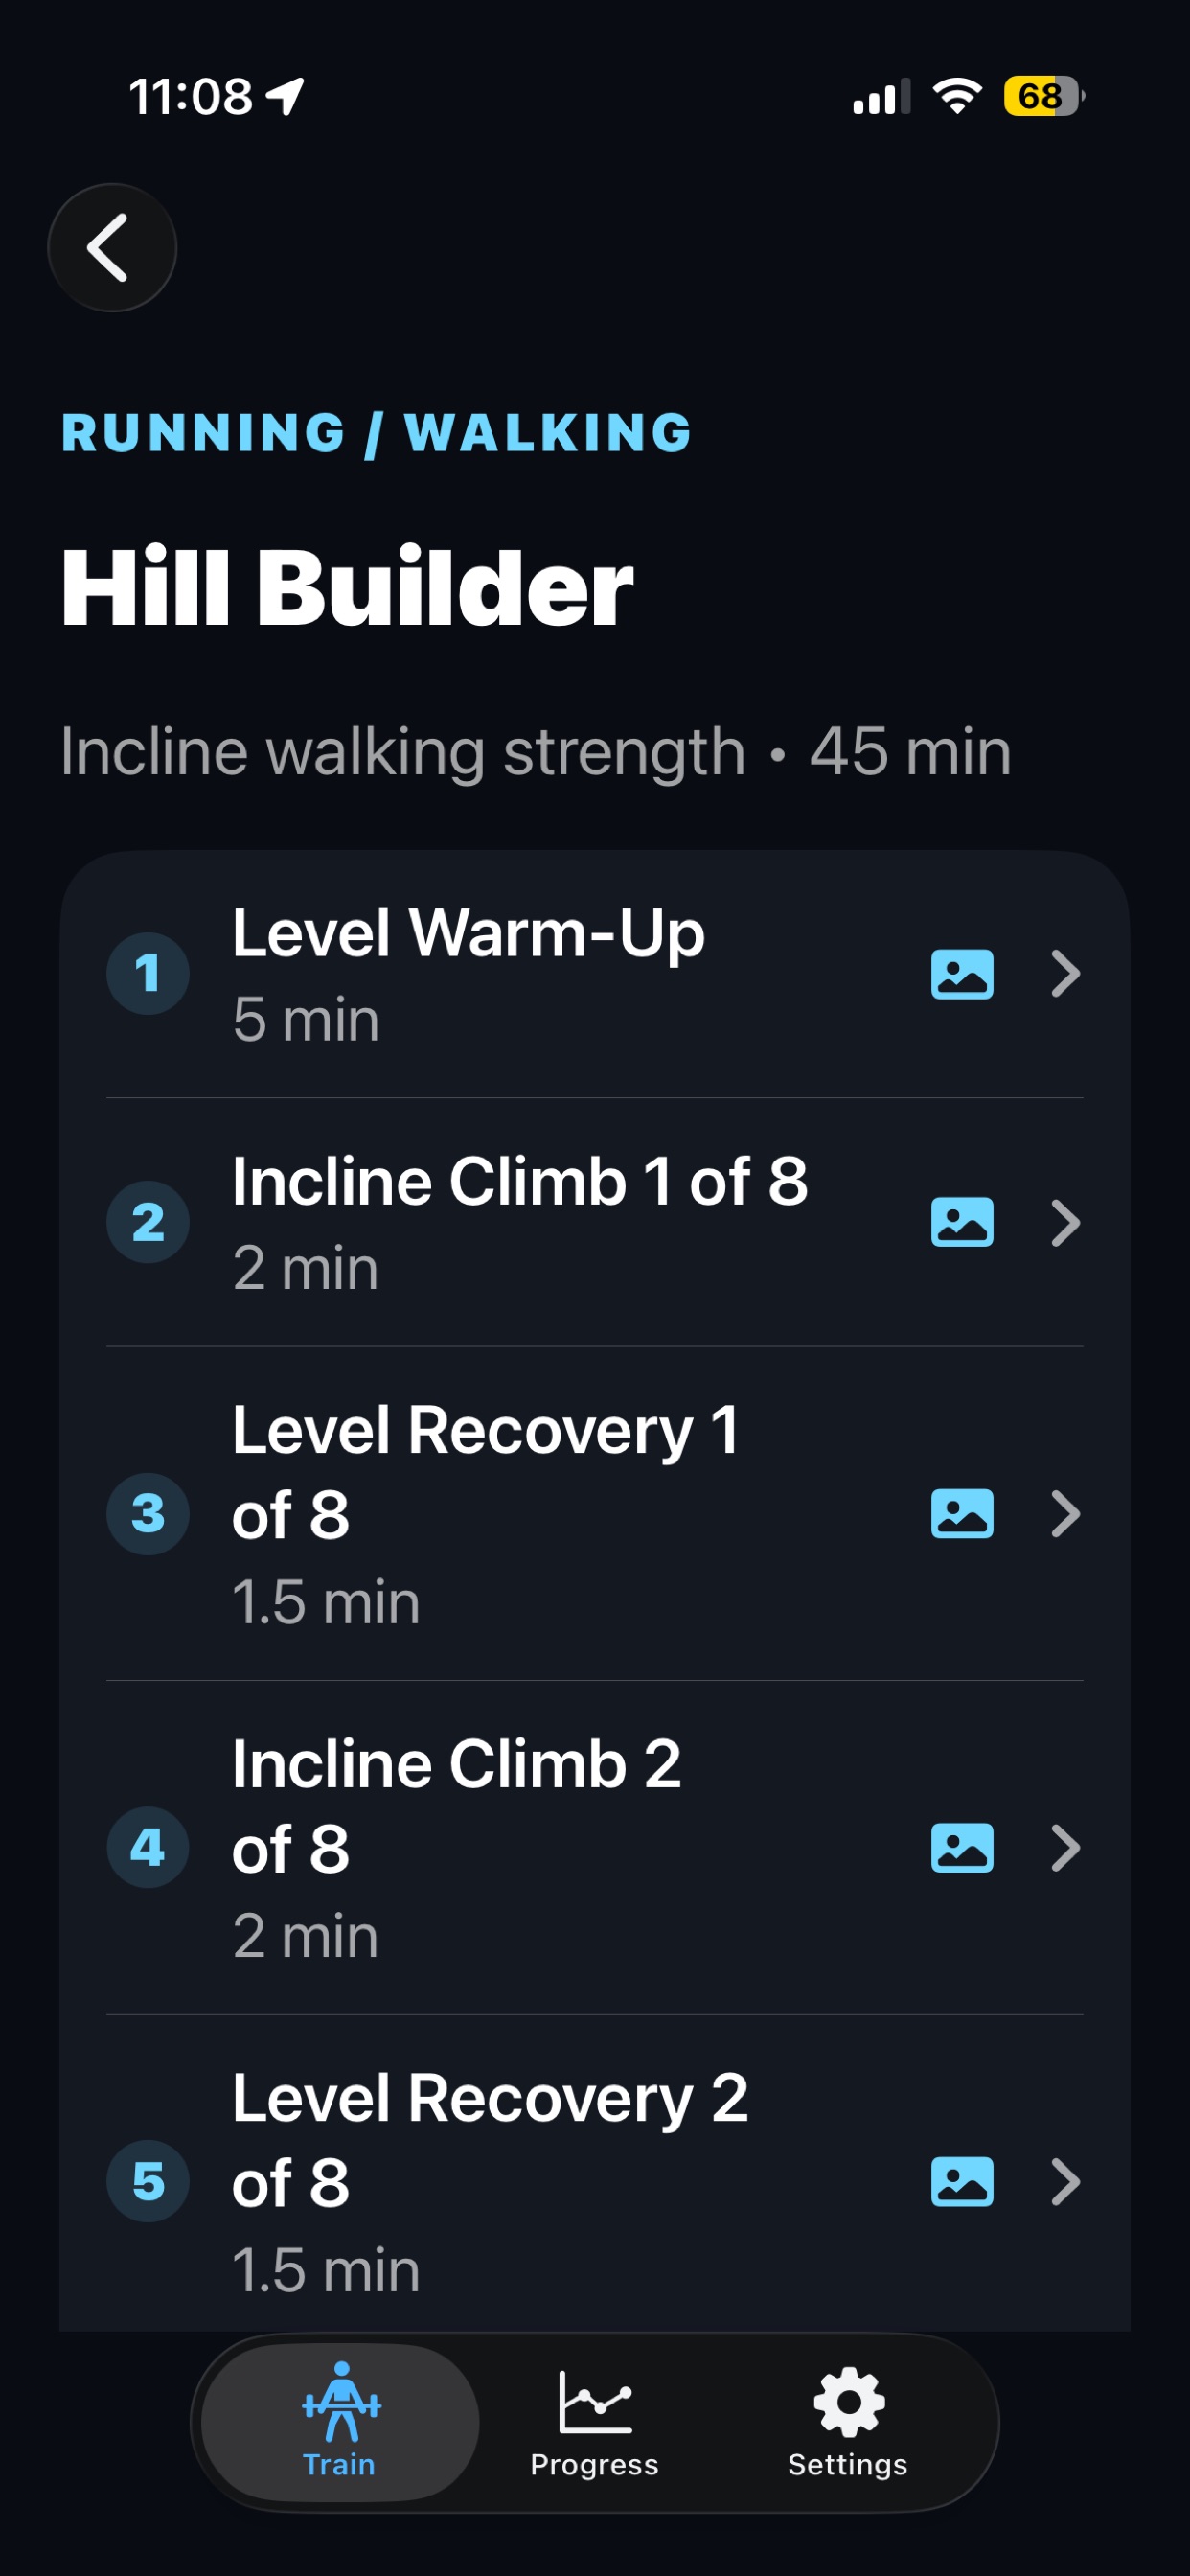The width and height of the screenshot is (1190, 2576).
Task: Expand Incline Climb 1 of 8 chevron
Action: tap(1066, 1222)
